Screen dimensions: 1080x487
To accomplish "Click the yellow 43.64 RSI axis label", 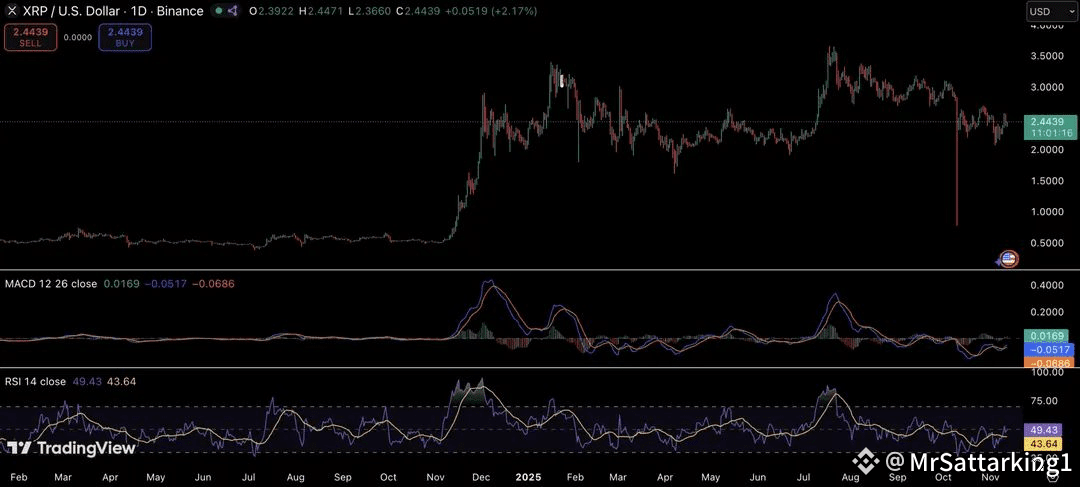I will 1045,442.
